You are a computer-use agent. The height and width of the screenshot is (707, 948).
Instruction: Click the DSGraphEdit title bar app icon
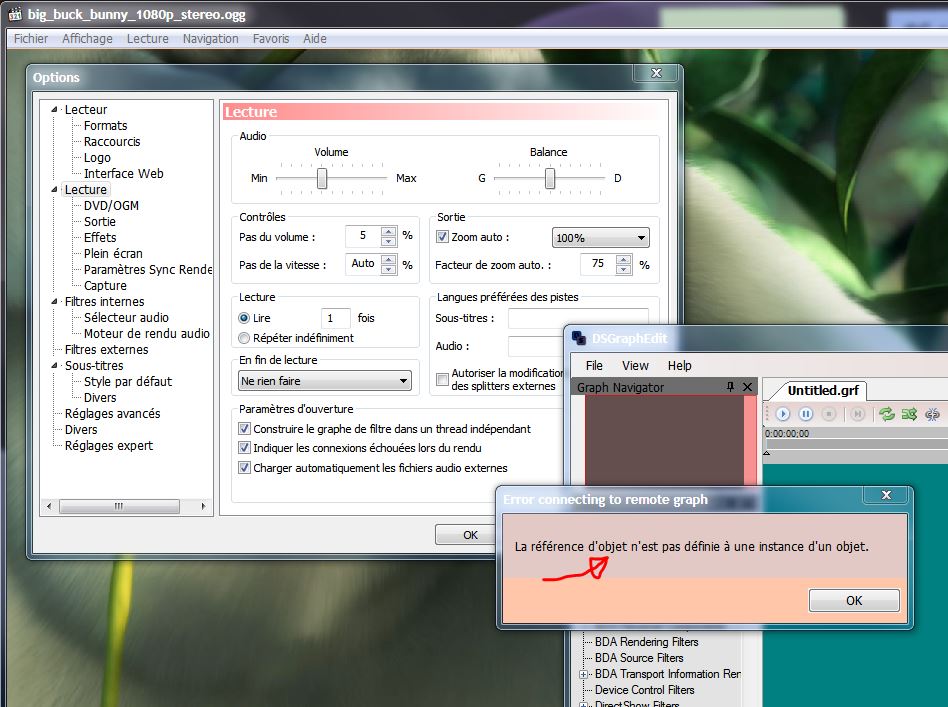pyautogui.click(x=579, y=338)
